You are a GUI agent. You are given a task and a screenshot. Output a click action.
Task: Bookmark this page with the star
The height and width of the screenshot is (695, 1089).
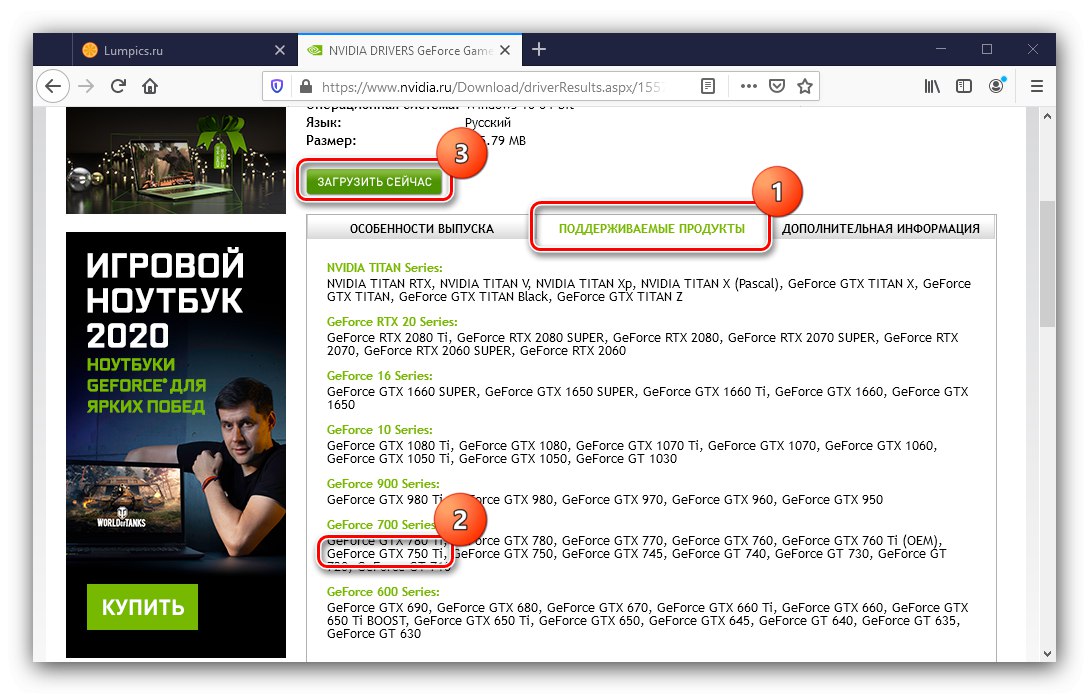click(805, 86)
